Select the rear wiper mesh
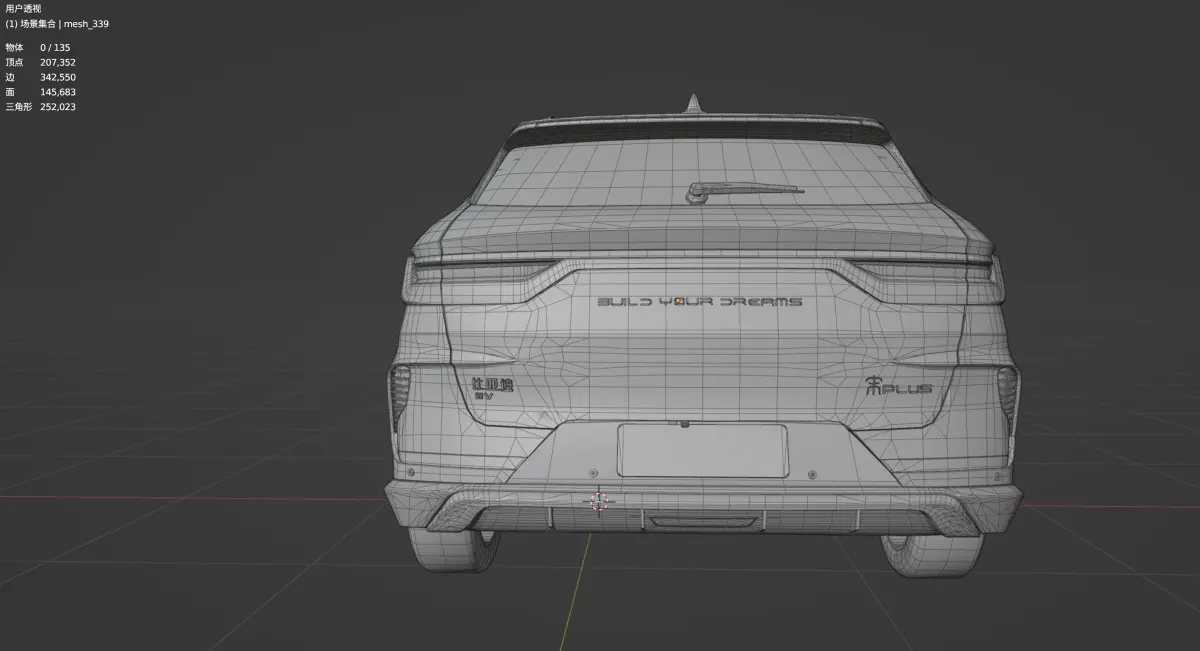Image resolution: width=1200 pixels, height=651 pixels. pos(744,190)
